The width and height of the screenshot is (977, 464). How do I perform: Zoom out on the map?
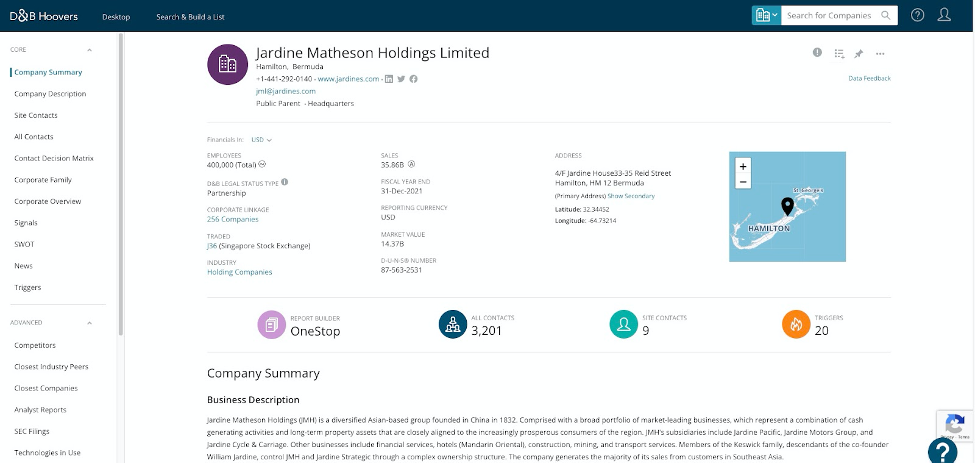coord(743,182)
